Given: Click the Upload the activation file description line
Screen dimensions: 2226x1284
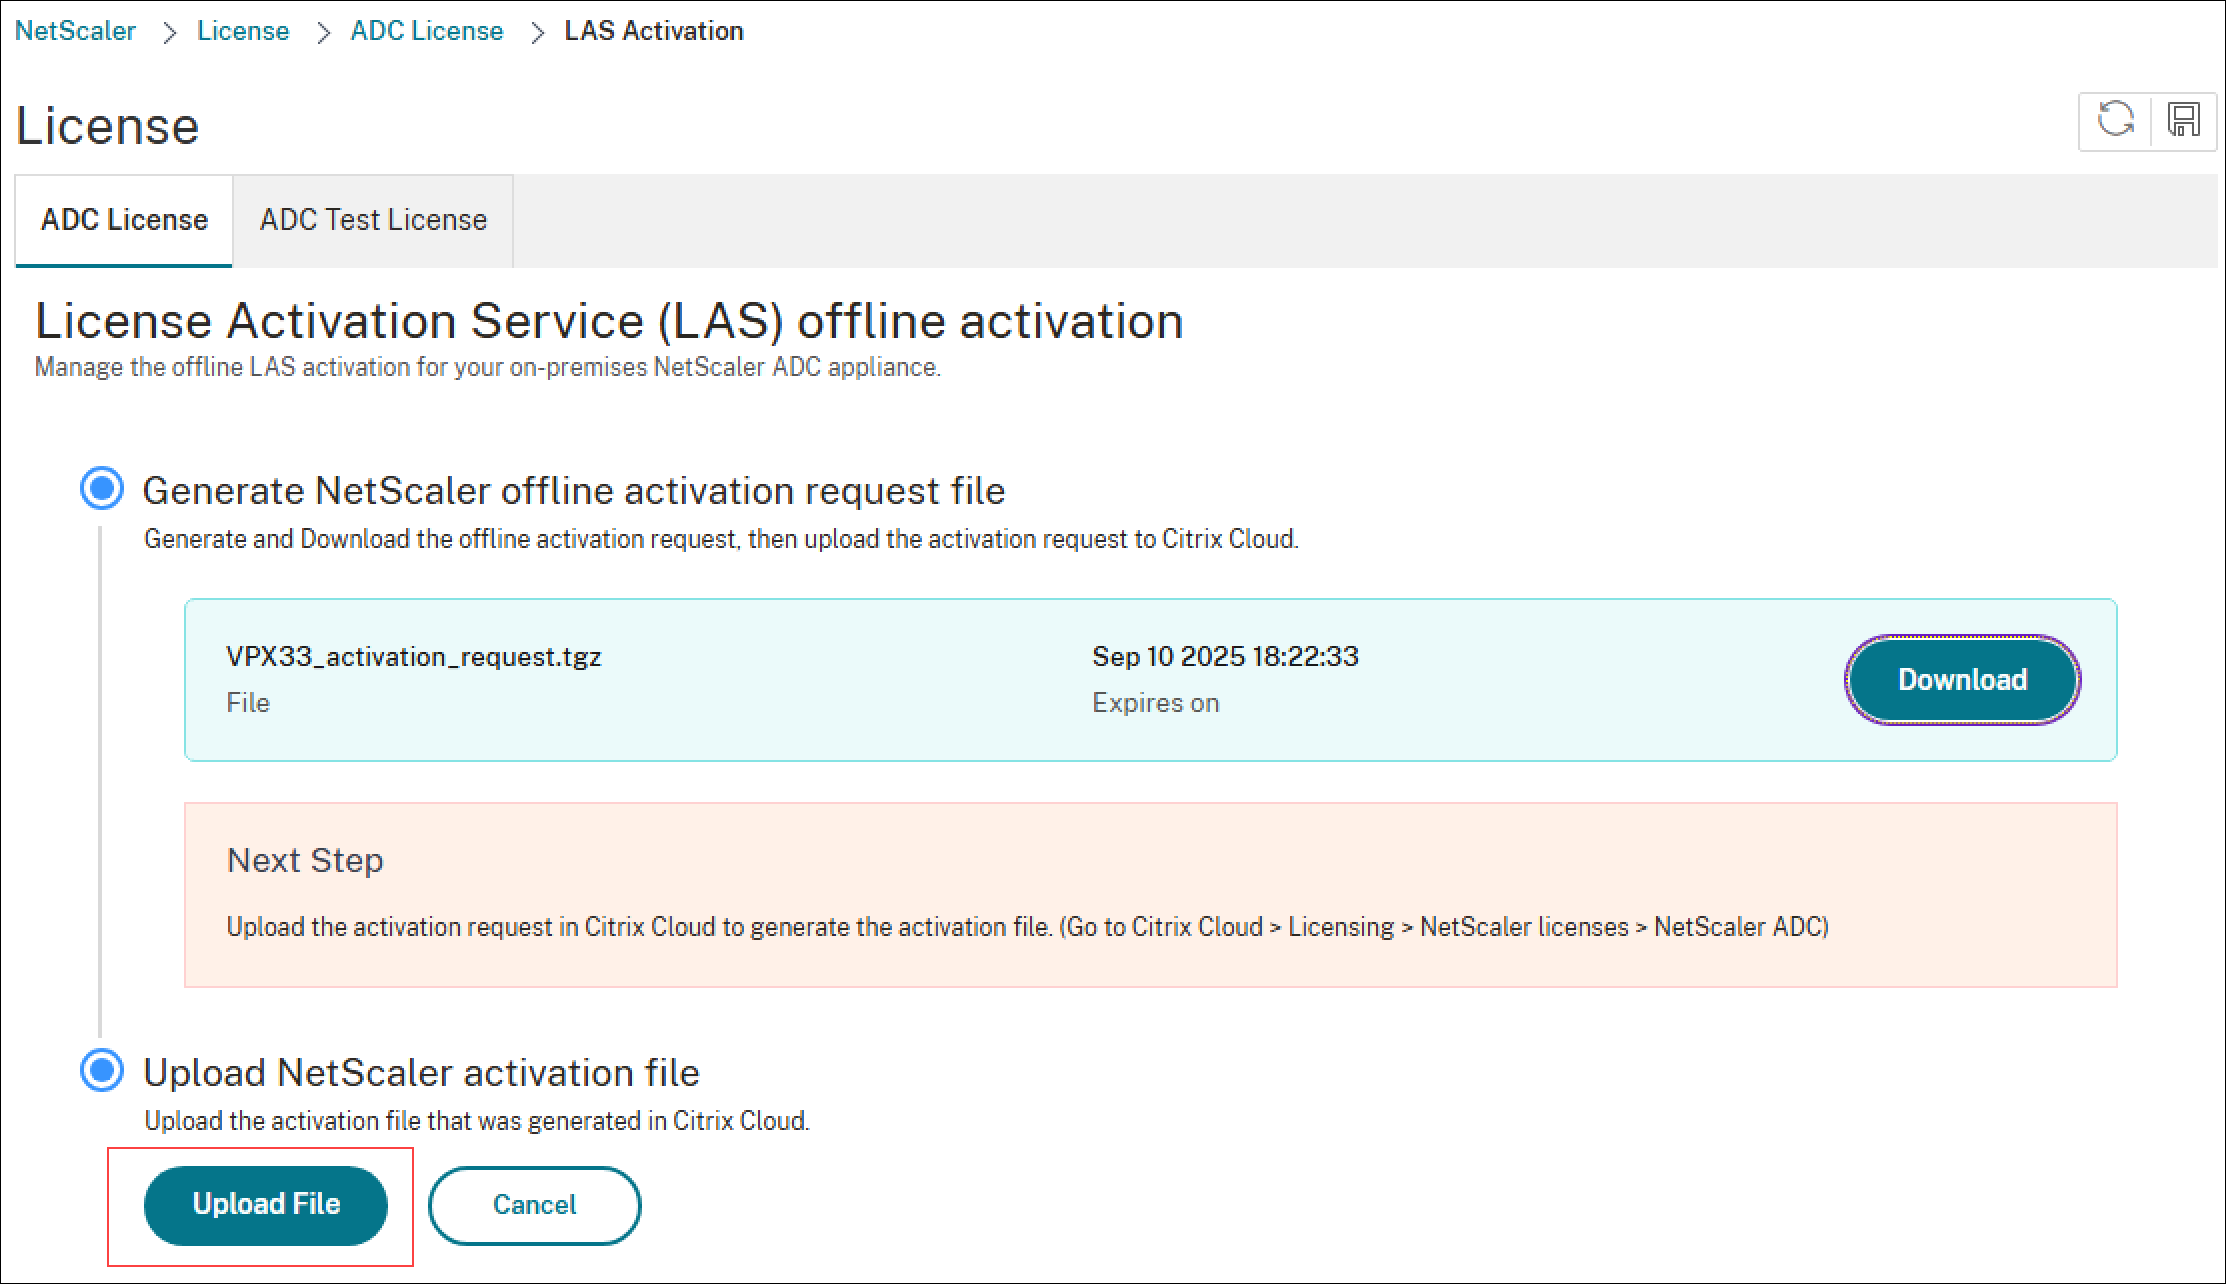Looking at the screenshot, I should 477,1121.
